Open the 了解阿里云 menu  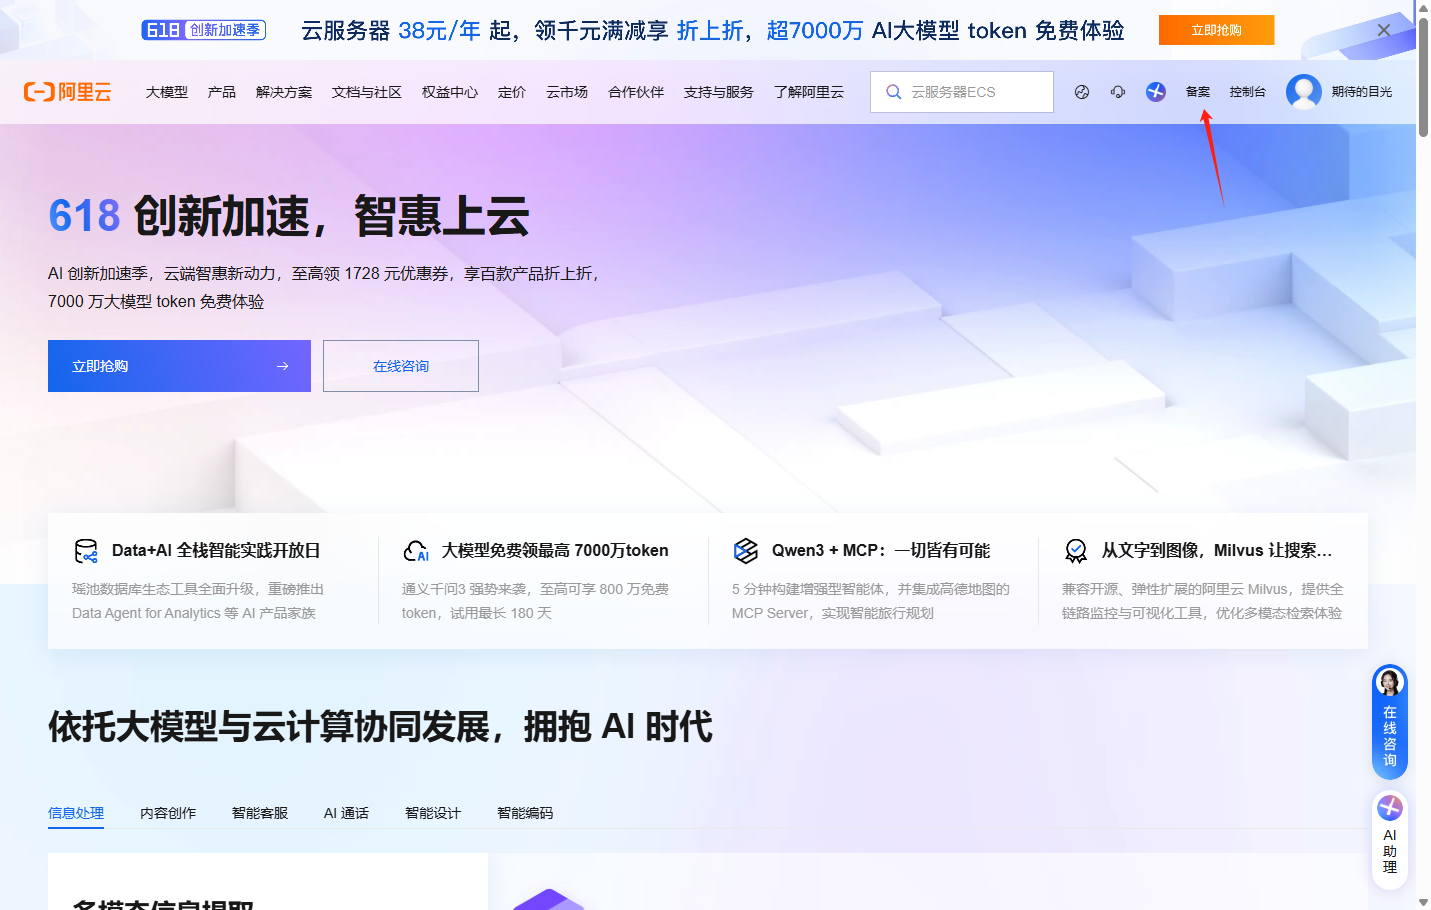(809, 92)
